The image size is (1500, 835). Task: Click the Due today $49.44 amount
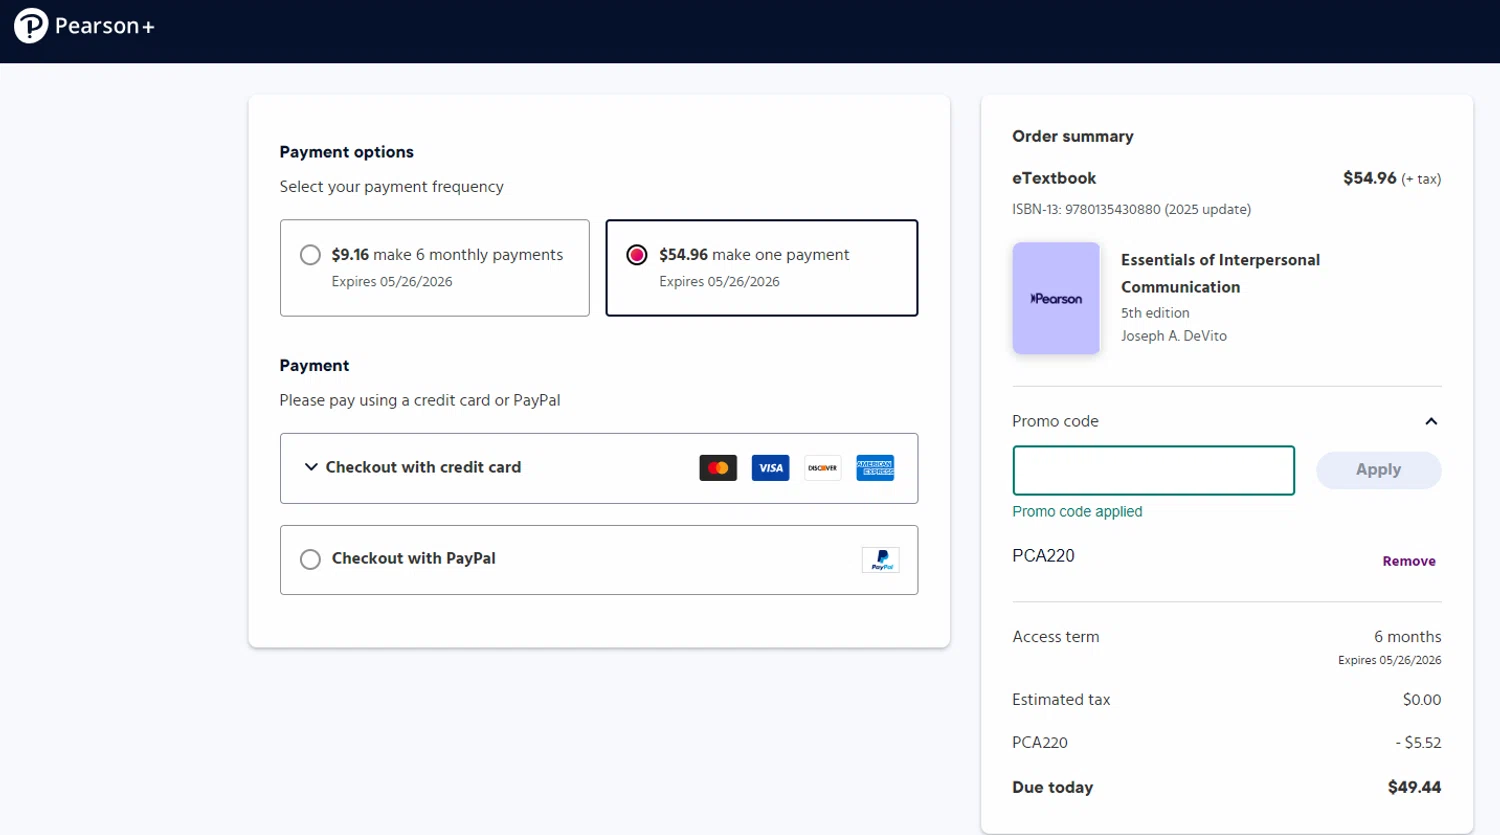tap(1414, 787)
